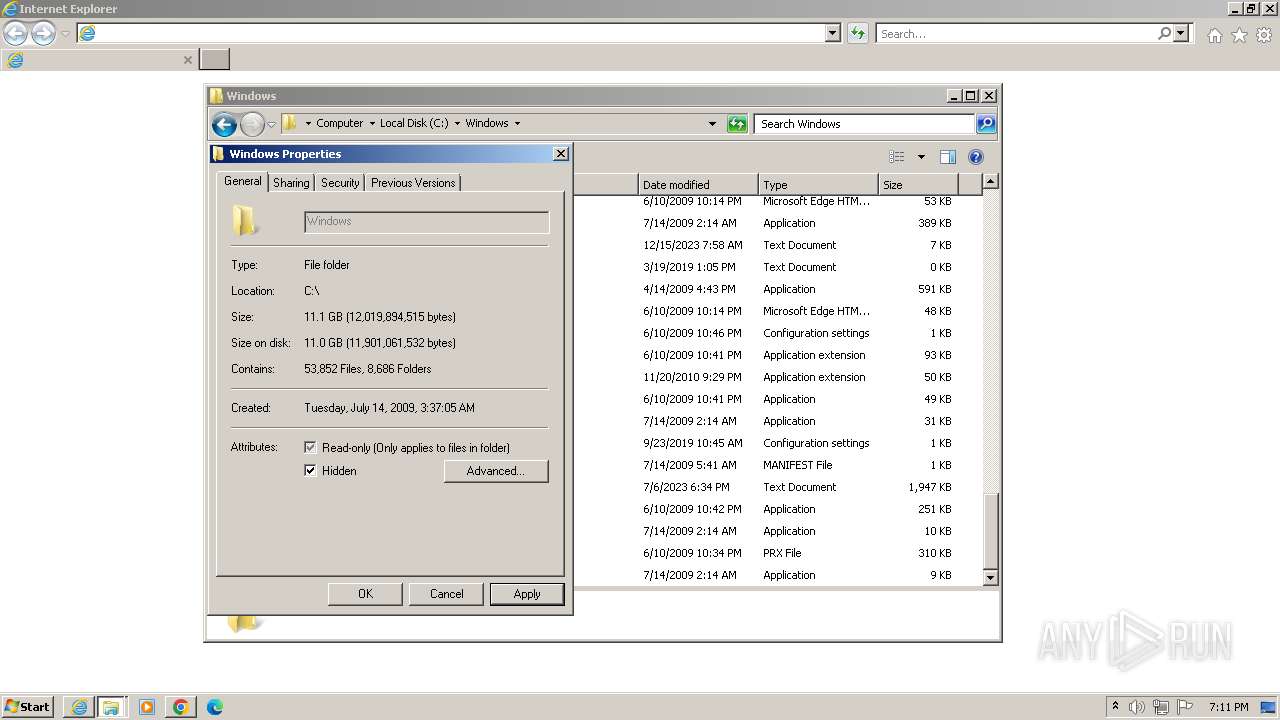Viewport: 1280px width, 720px height.
Task: Close the current Internet Explorer tab
Action: click(187, 60)
